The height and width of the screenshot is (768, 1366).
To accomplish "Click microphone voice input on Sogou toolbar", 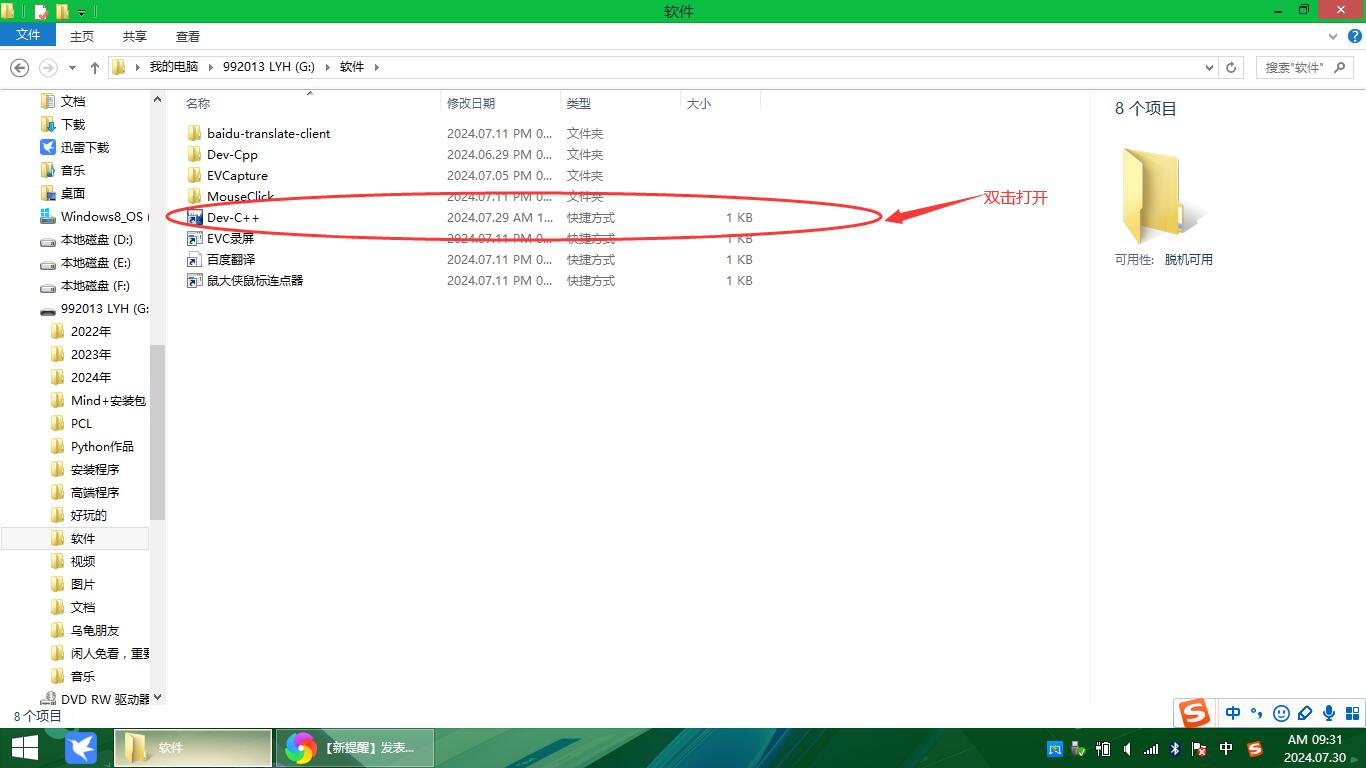I will tap(1329, 713).
